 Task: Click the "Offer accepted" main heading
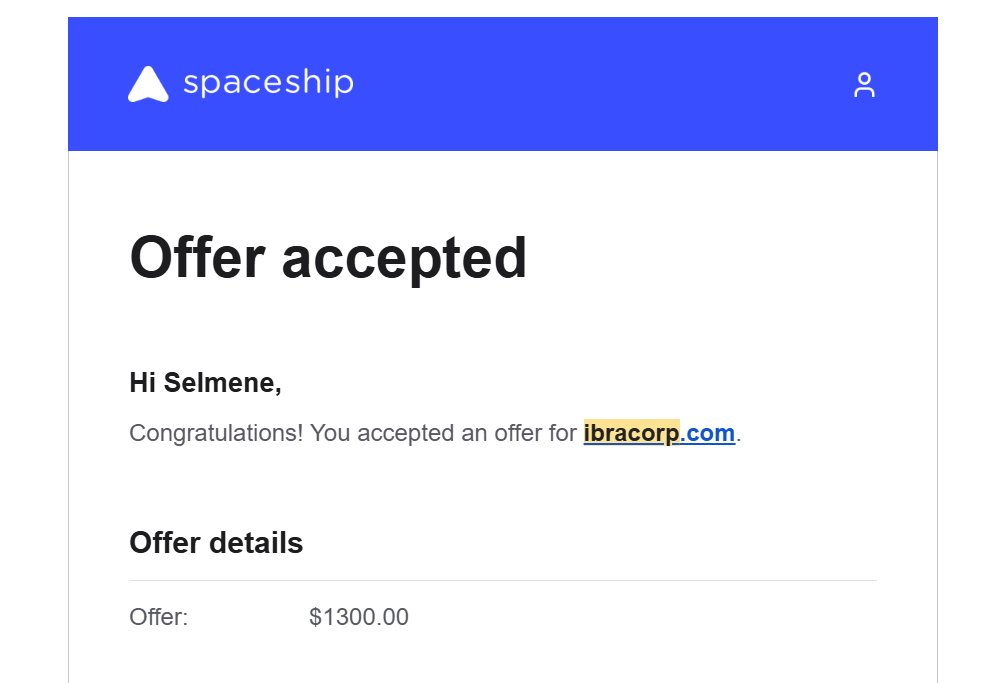(328, 257)
